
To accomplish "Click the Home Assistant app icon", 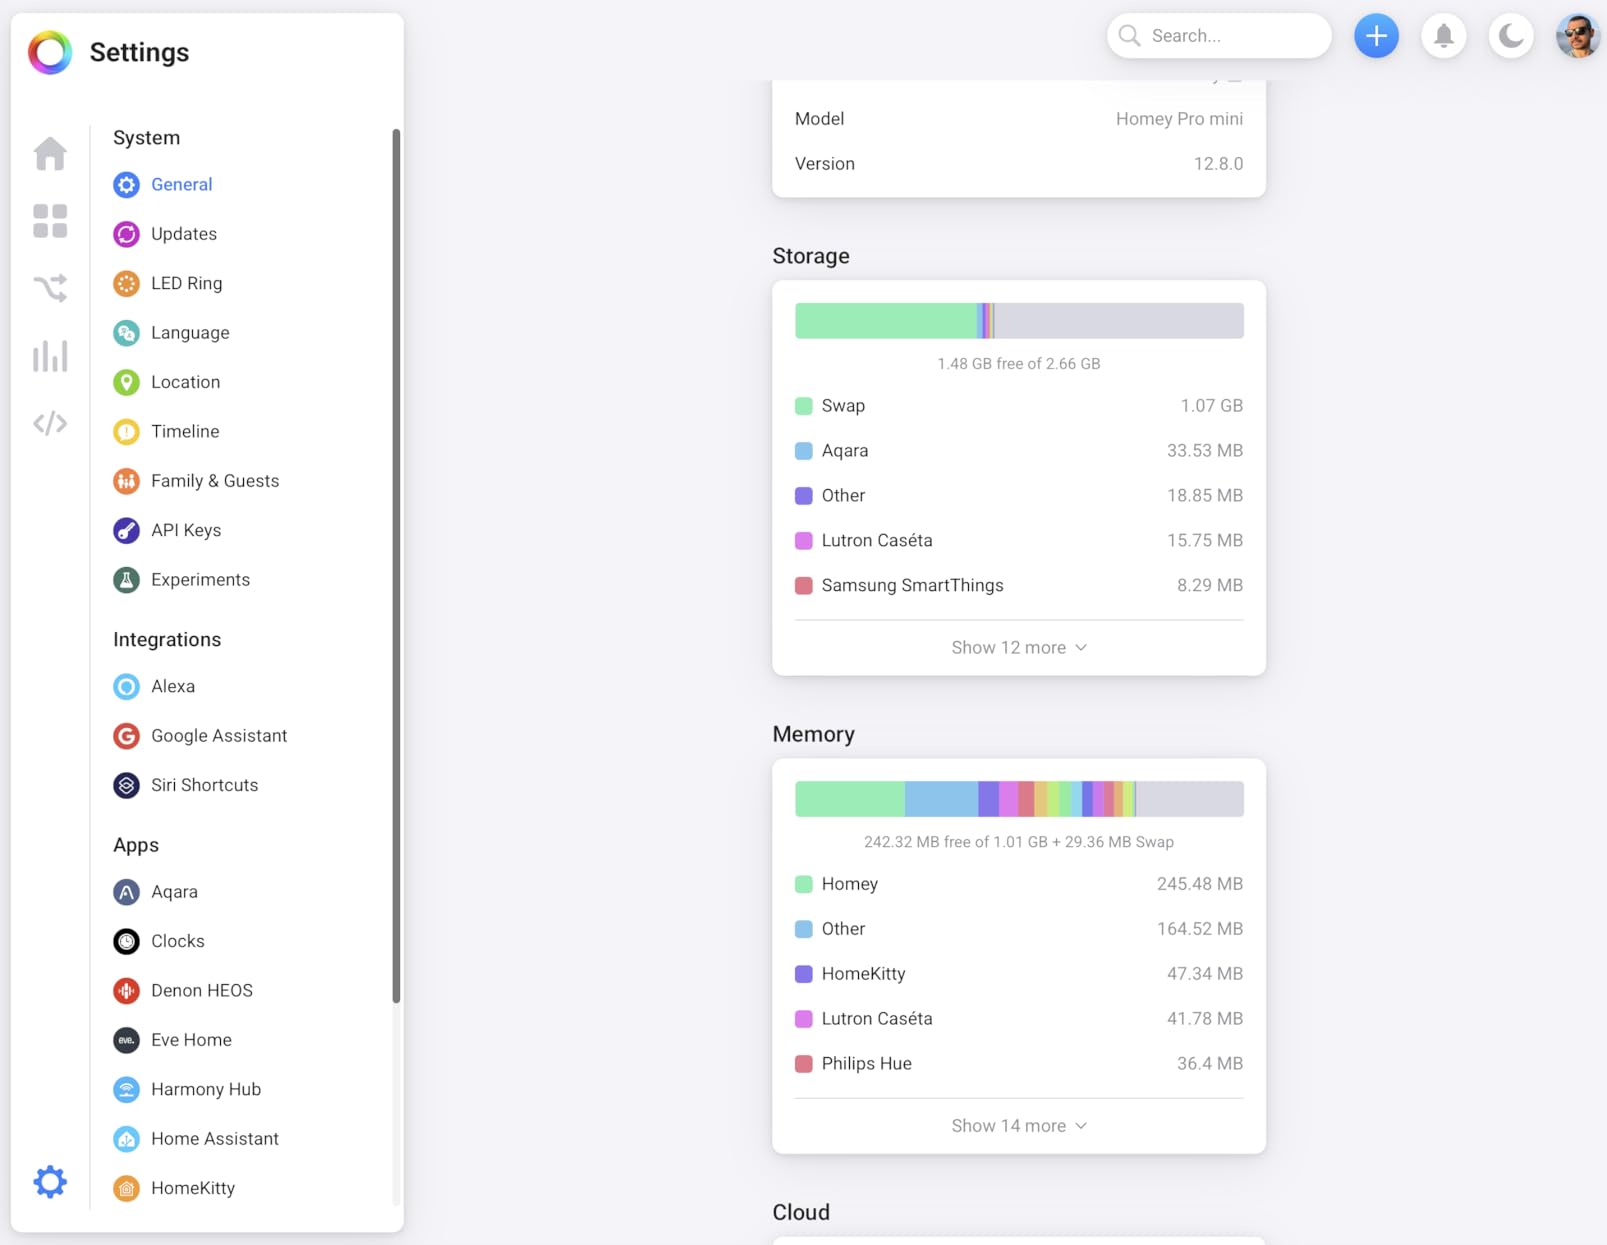I will pos(126,1139).
